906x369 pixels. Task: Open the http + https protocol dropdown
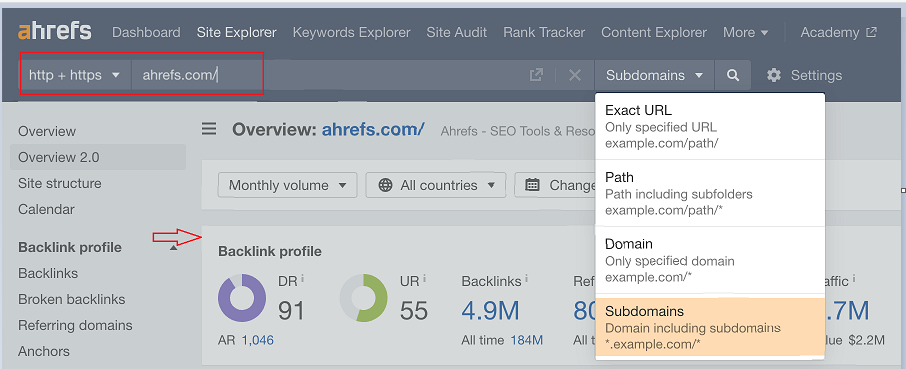click(75, 75)
